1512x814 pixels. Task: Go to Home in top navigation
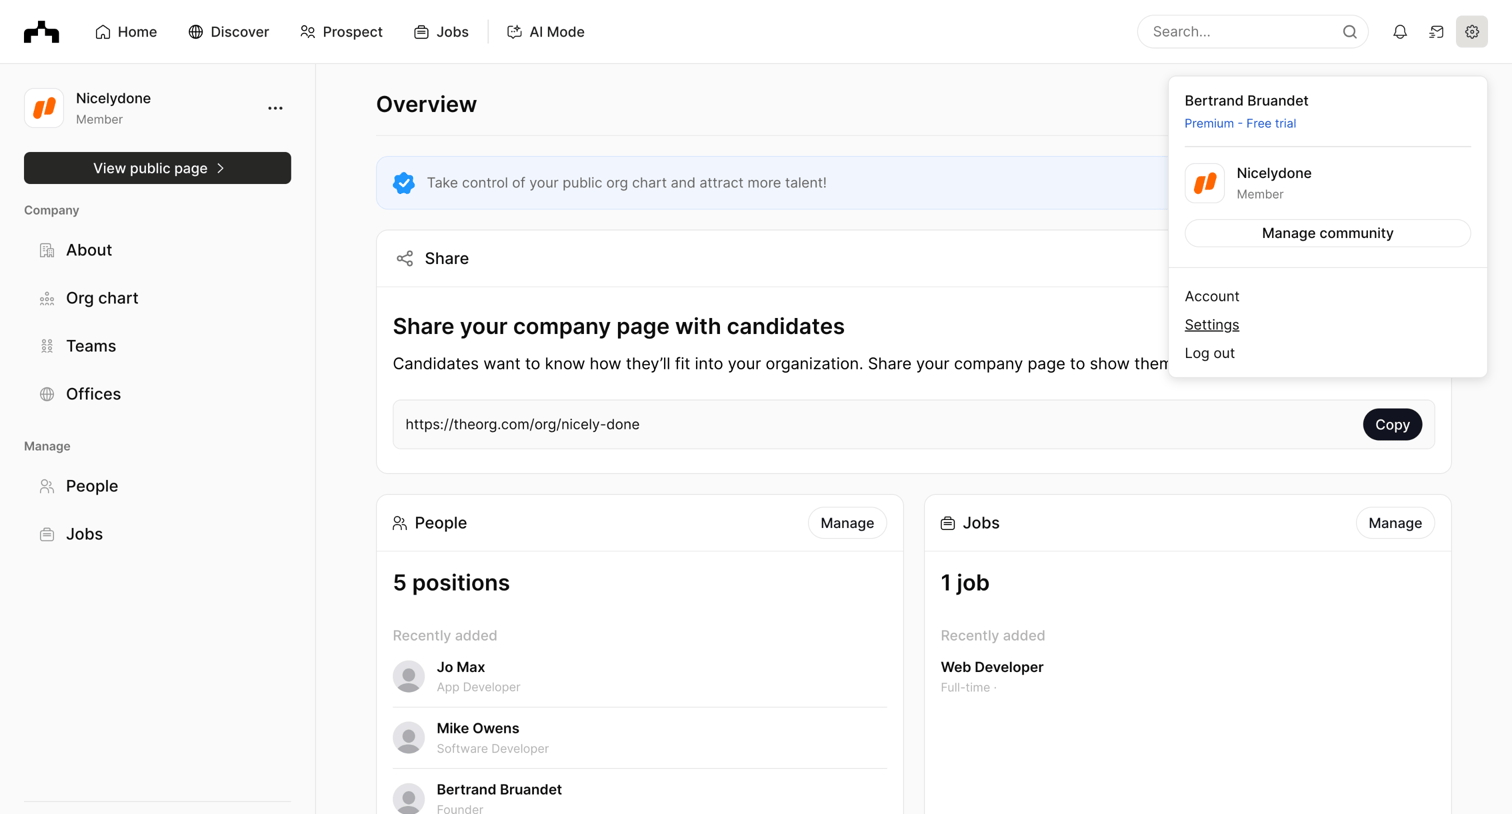click(x=126, y=32)
